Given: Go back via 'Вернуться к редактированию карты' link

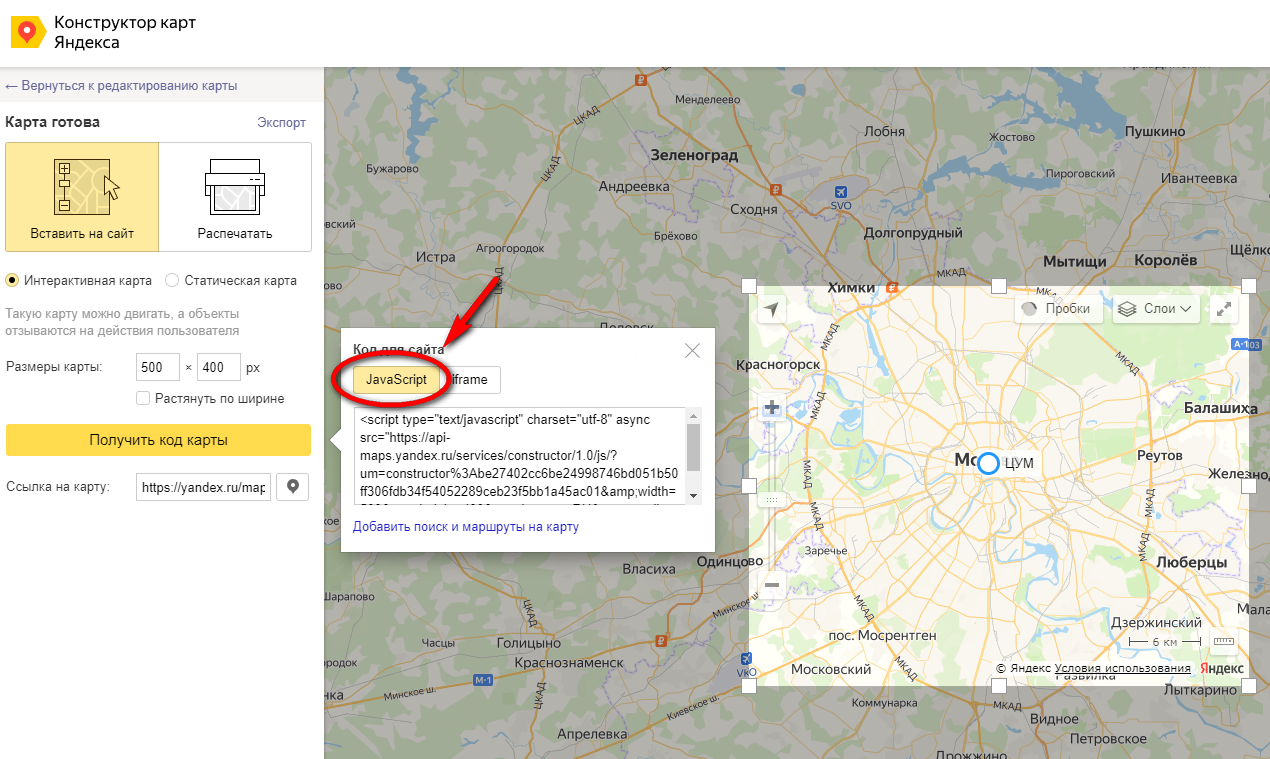Looking at the screenshot, I should coord(121,86).
